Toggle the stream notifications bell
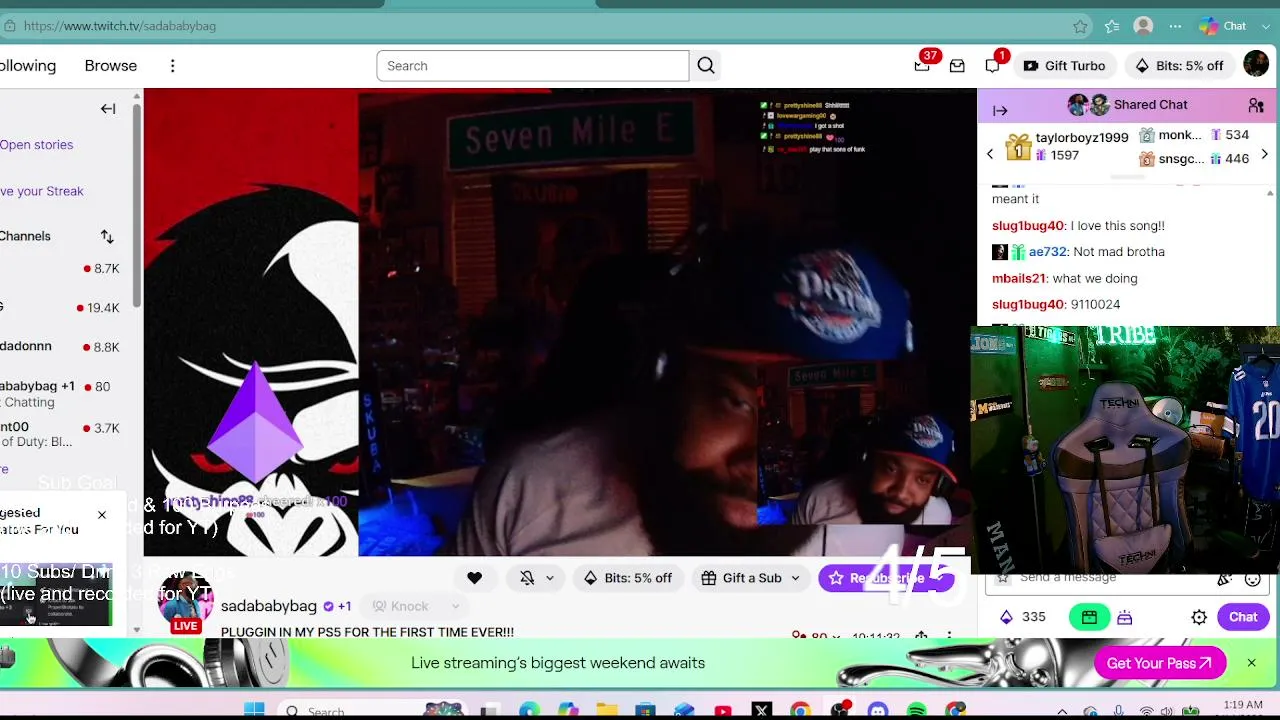1280x720 pixels. [527, 578]
